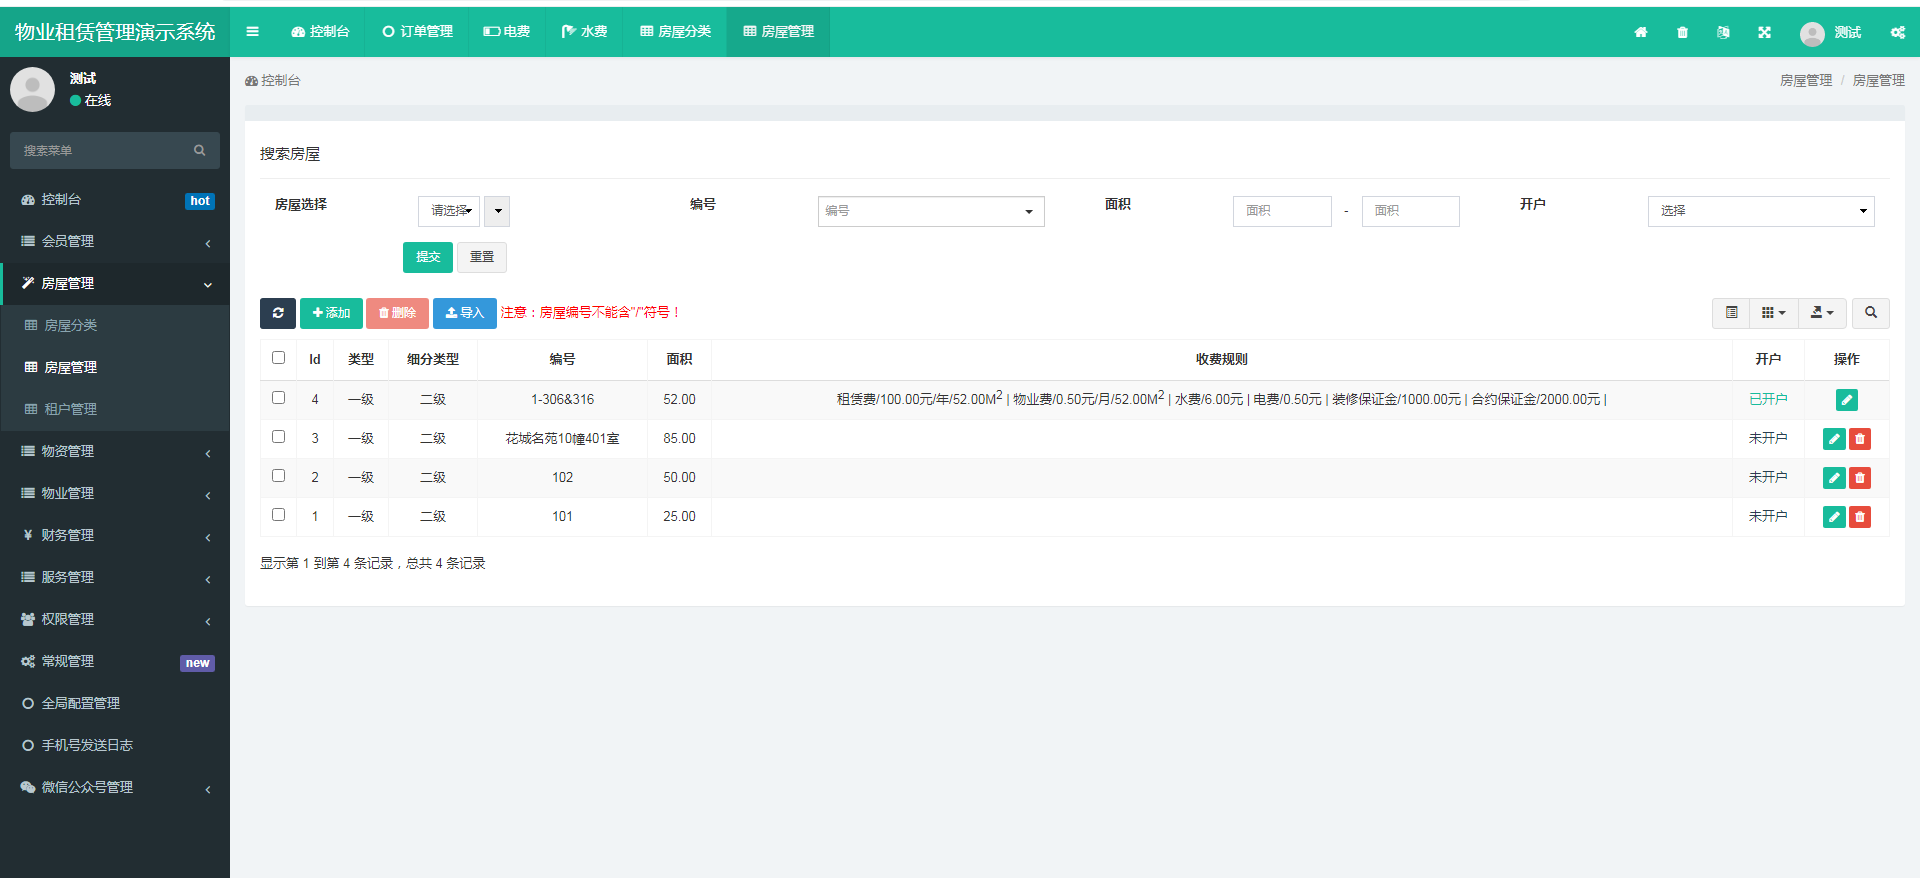This screenshot has width=1920, height=878.
Task: Open the table search magnifier icon
Action: 1870,313
